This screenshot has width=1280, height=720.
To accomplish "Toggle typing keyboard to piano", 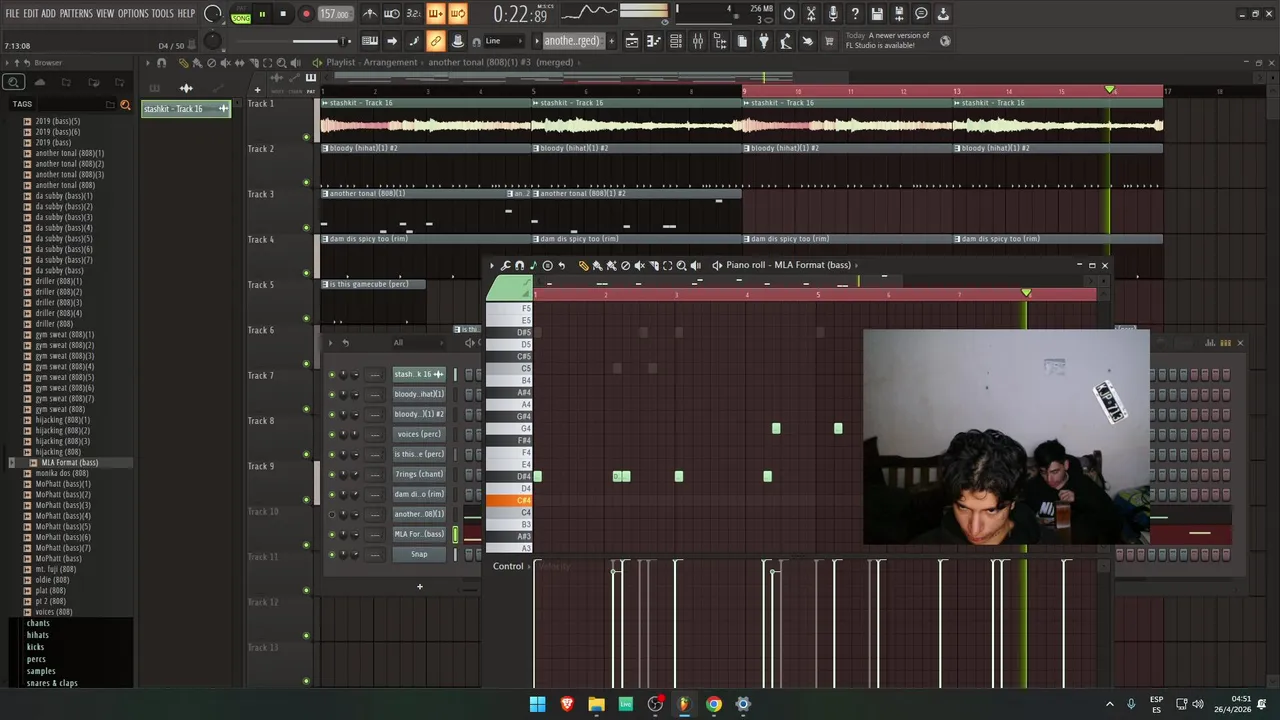I will click(370, 41).
